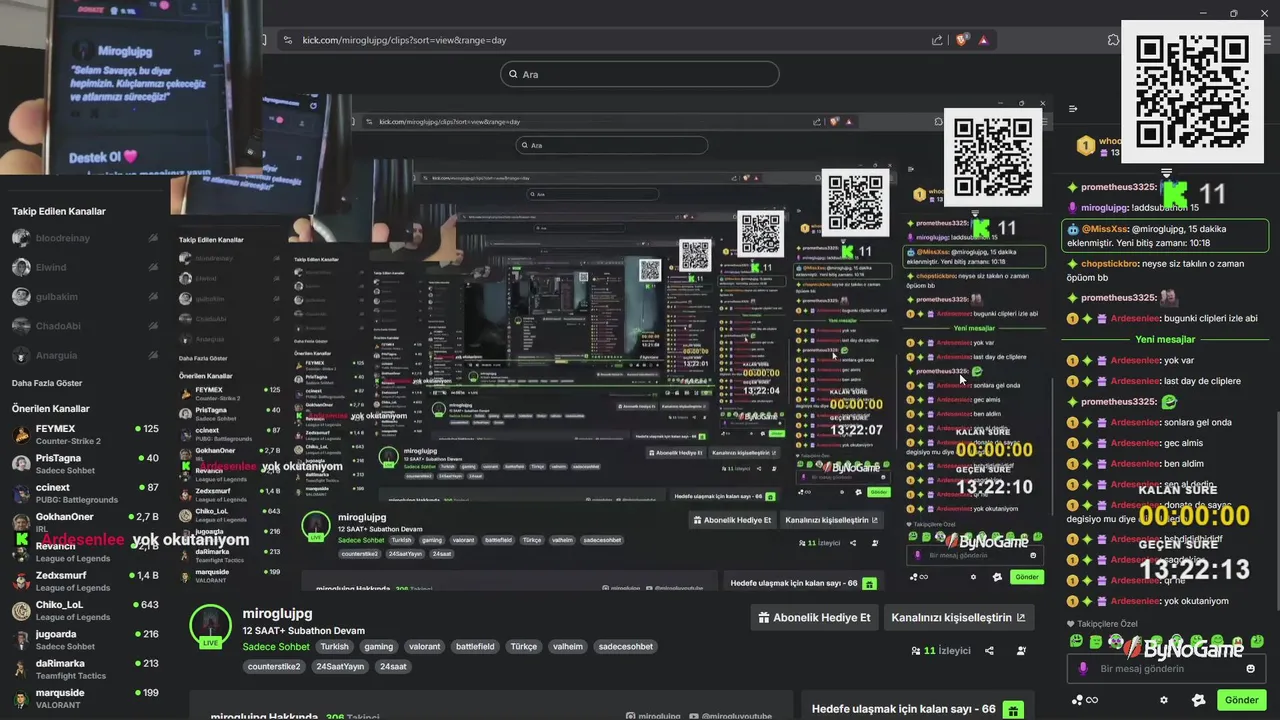Image resolution: width=1280 pixels, height=720 pixels.
Task: Click Abonelik Hediye Et in first nested window
Action: tap(733, 520)
